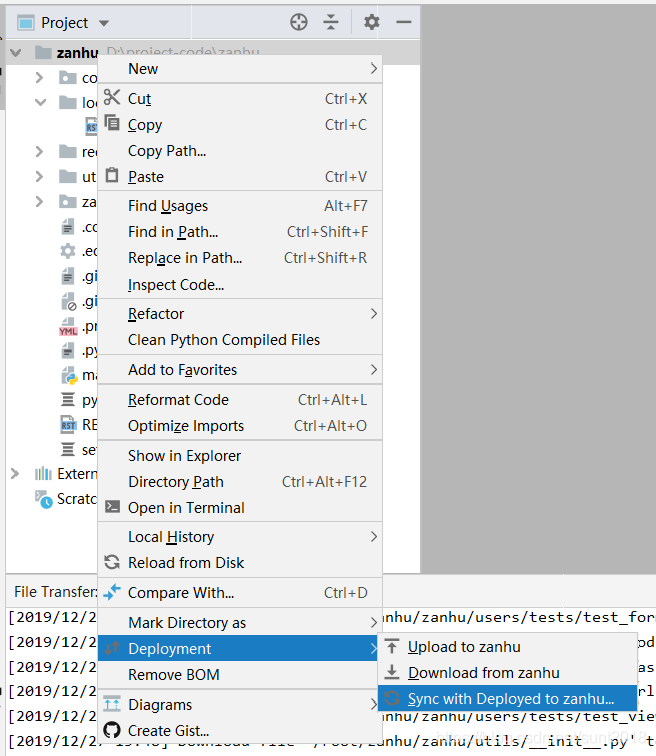This screenshot has height=756, width=656.
Task: Click the Compare With arrows icon
Action: click(x=112, y=592)
